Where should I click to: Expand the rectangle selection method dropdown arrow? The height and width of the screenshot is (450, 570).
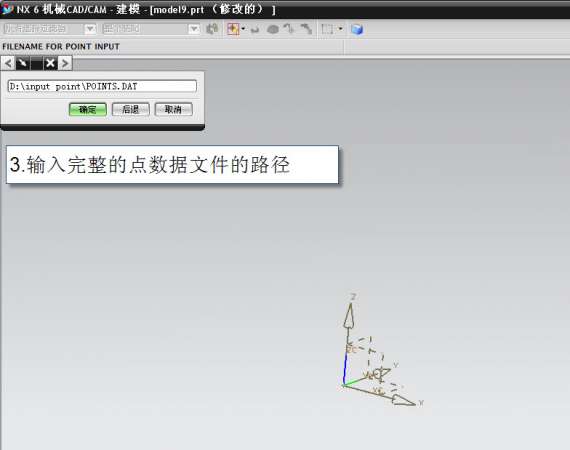coord(341,29)
